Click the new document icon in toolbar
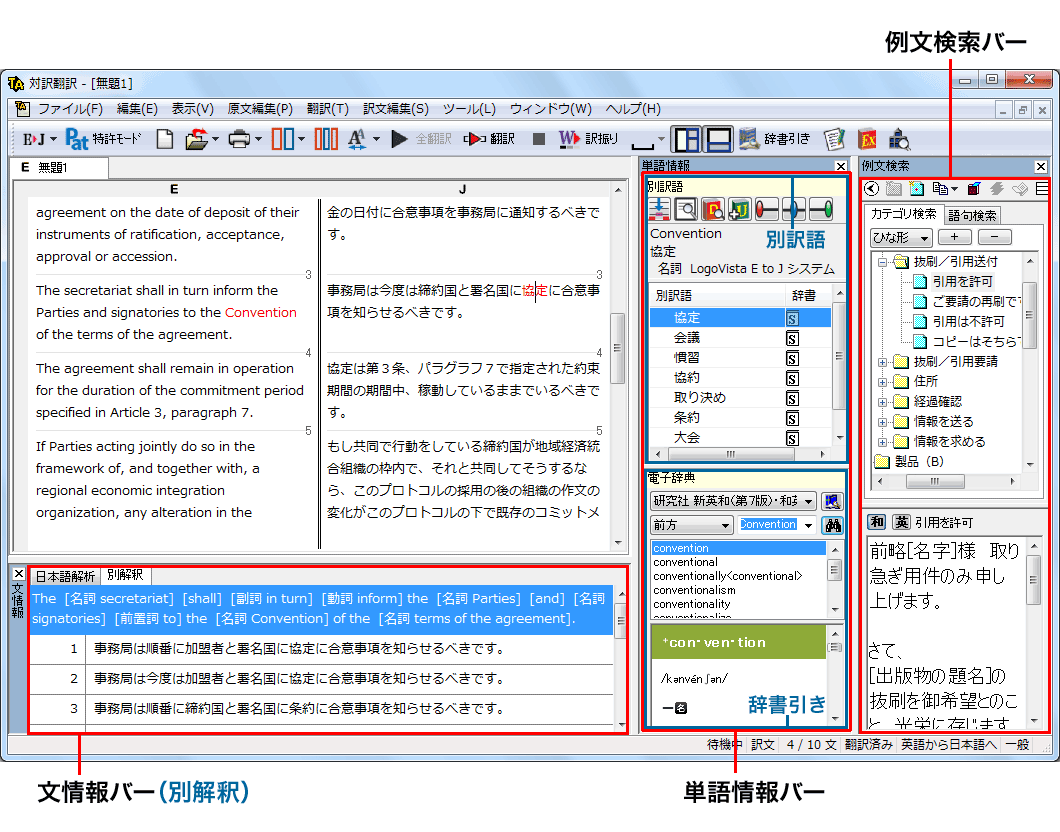The height and width of the screenshot is (832, 1060). 164,139
